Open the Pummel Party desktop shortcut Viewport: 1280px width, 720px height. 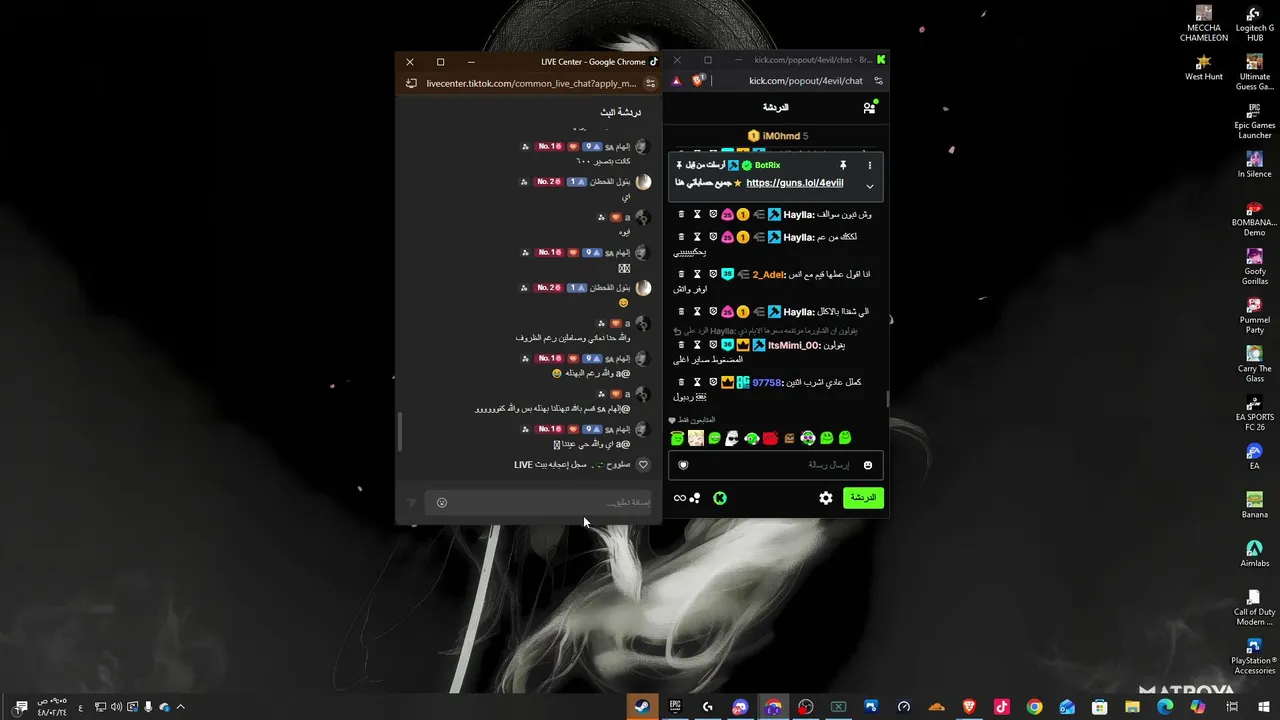click(1254, 316)
